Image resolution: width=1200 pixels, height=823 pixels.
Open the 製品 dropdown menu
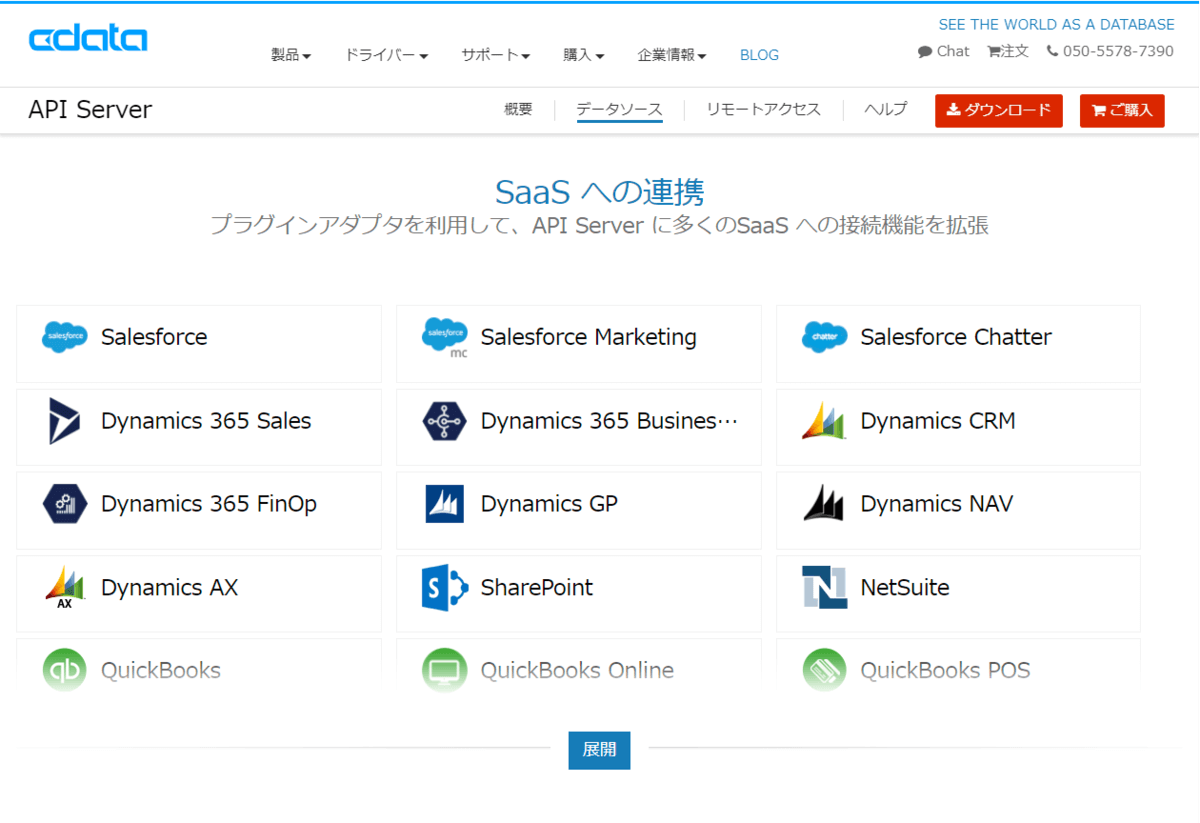pyautogui.click(x=291, y=55)
